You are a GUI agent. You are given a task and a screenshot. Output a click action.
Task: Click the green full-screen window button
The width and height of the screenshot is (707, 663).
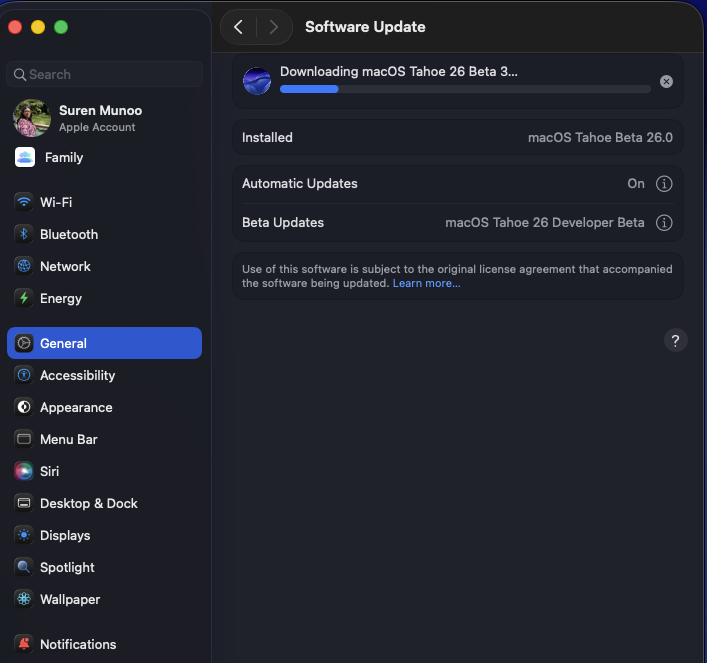pos(61,27)
